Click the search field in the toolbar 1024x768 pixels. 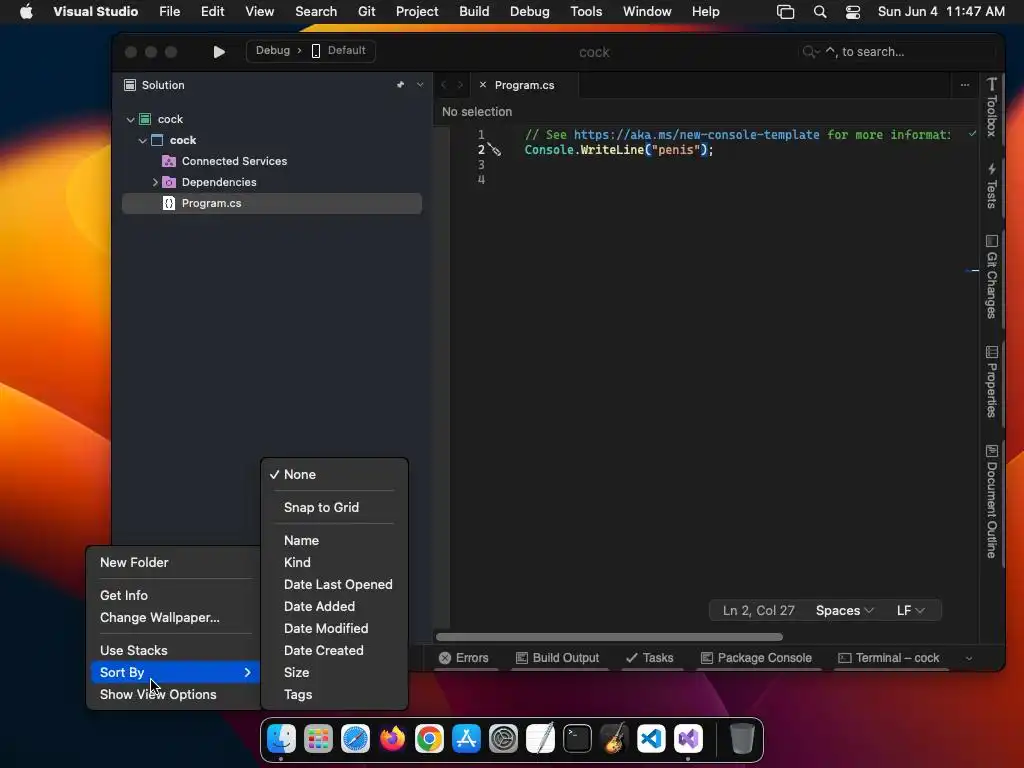898,52
